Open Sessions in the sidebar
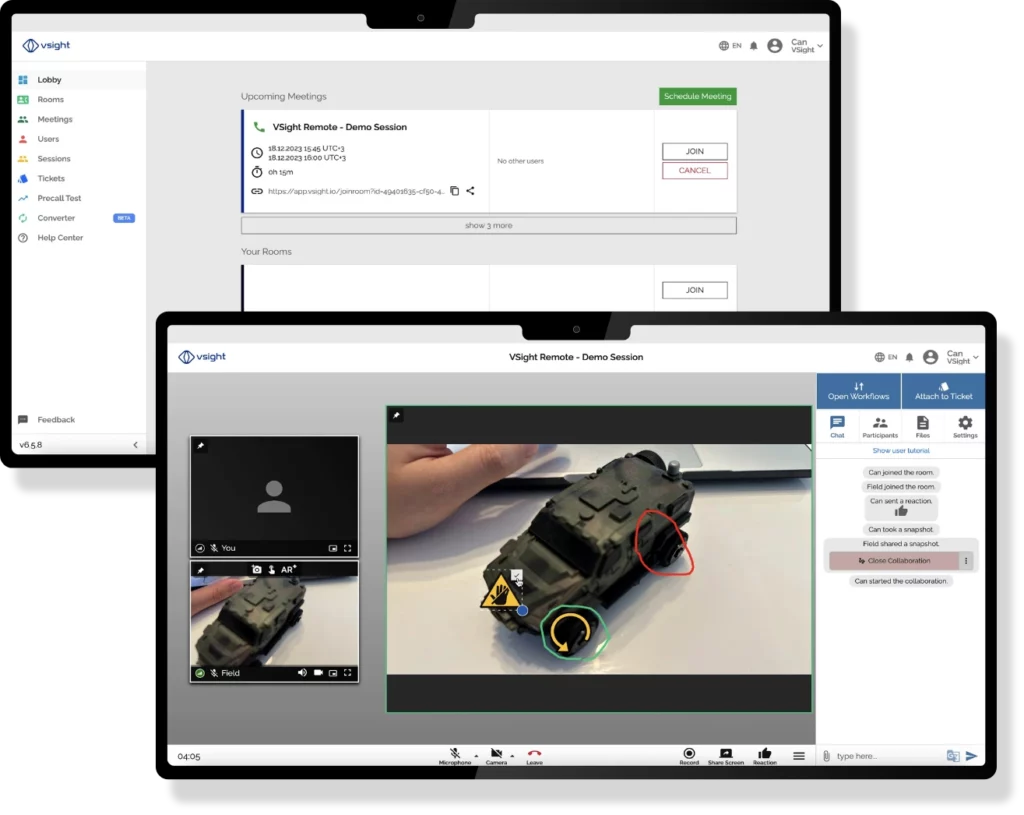 point(54,159)
